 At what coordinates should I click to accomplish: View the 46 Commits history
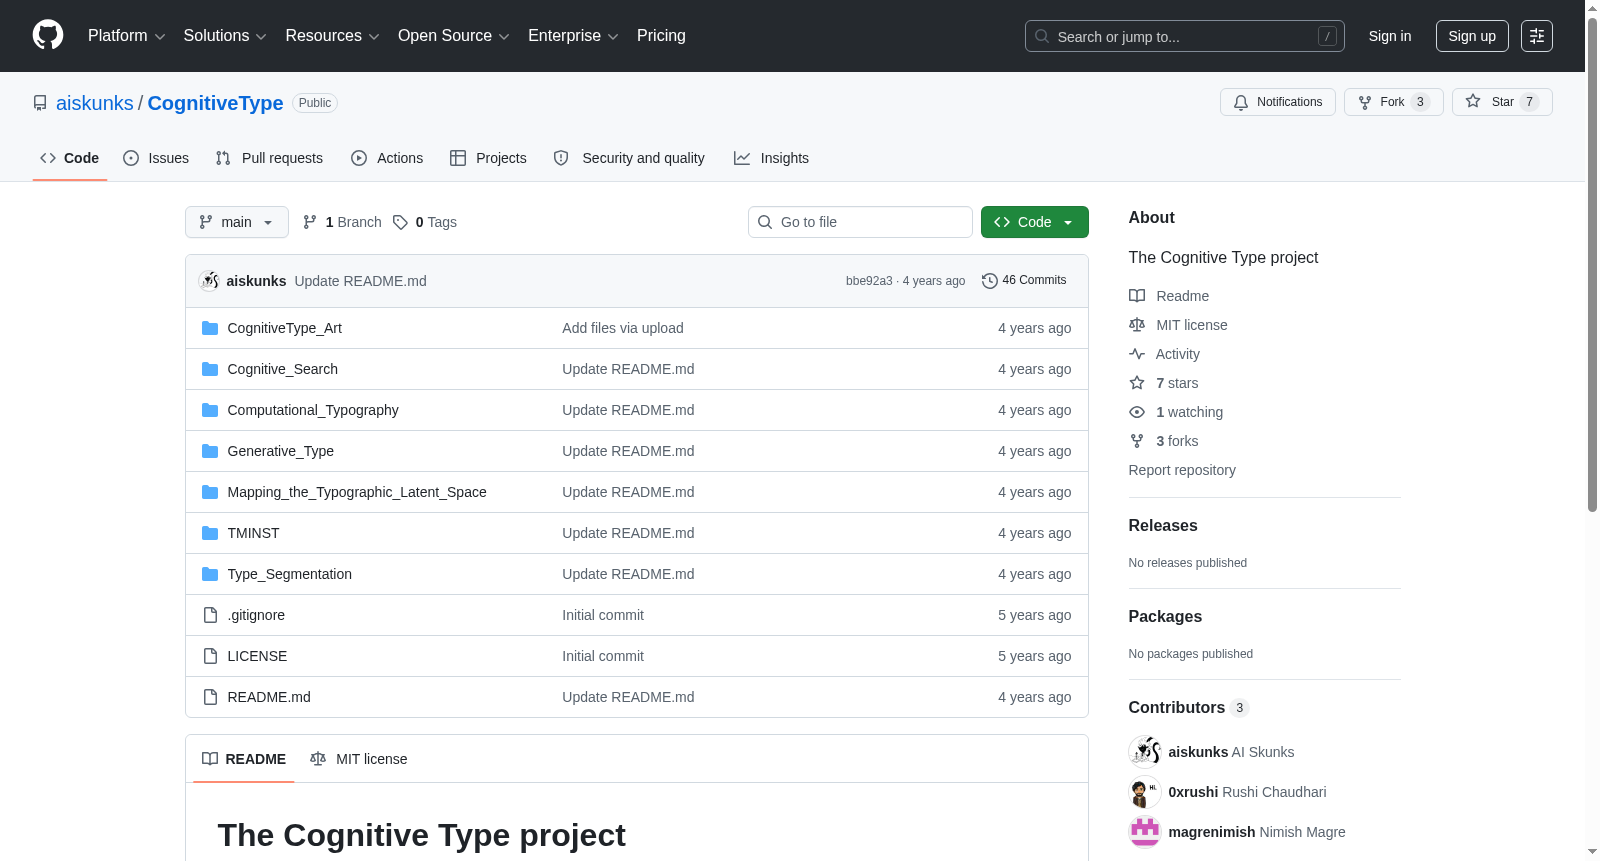point(1024,281)
